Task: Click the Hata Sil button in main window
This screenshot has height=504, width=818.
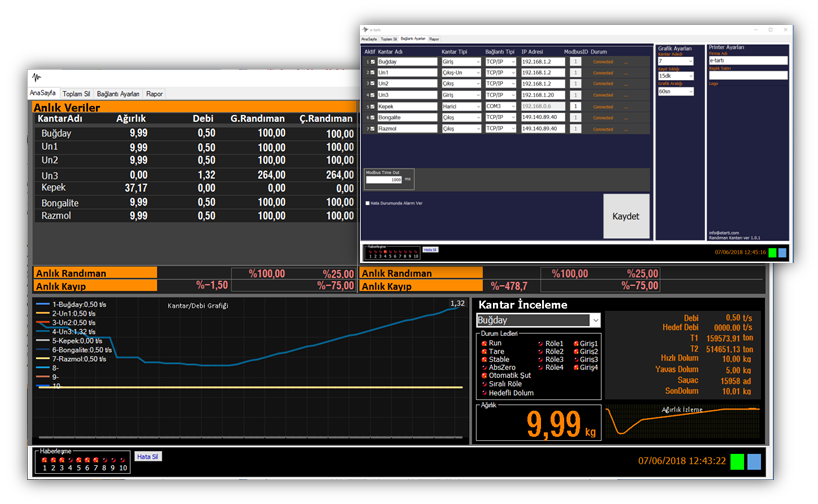Action: (149, 456)
